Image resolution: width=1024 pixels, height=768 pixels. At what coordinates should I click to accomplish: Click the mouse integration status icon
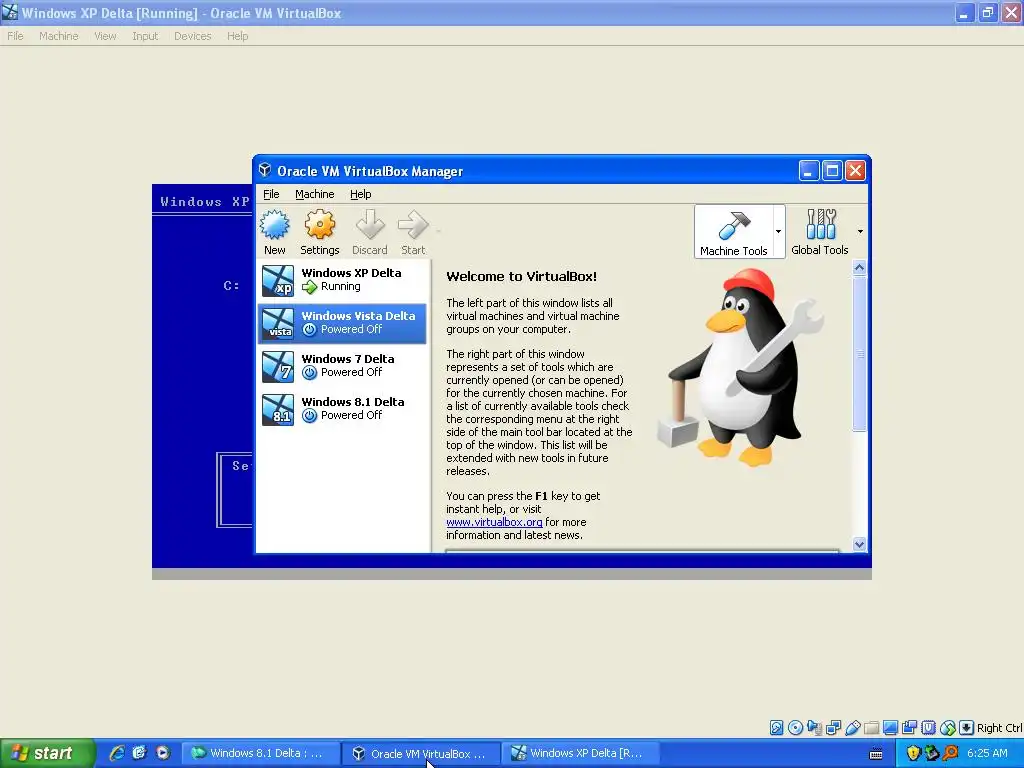(x=948, y=728)
